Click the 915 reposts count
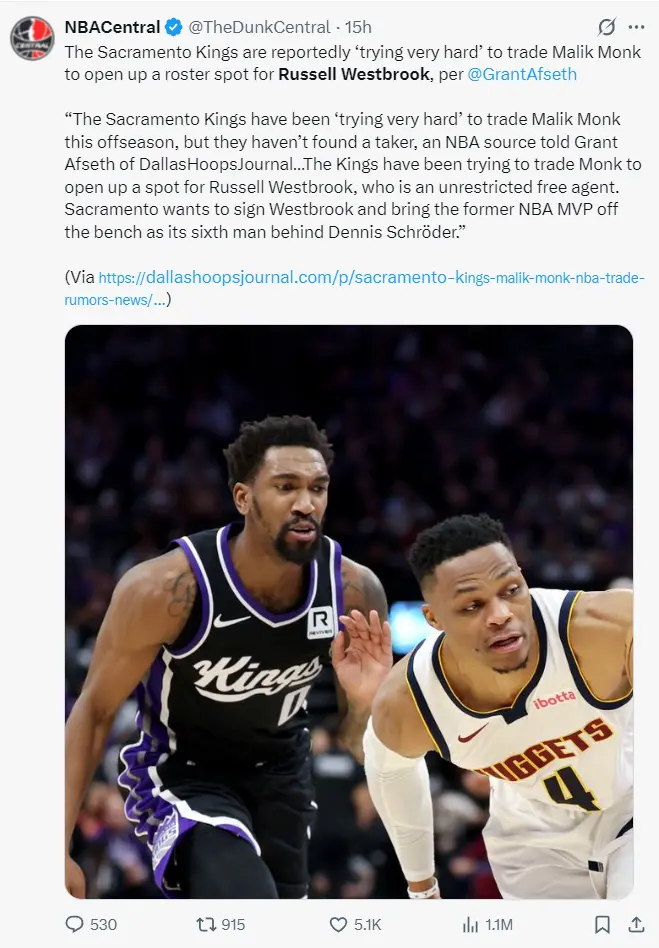 tap(233, 924)
